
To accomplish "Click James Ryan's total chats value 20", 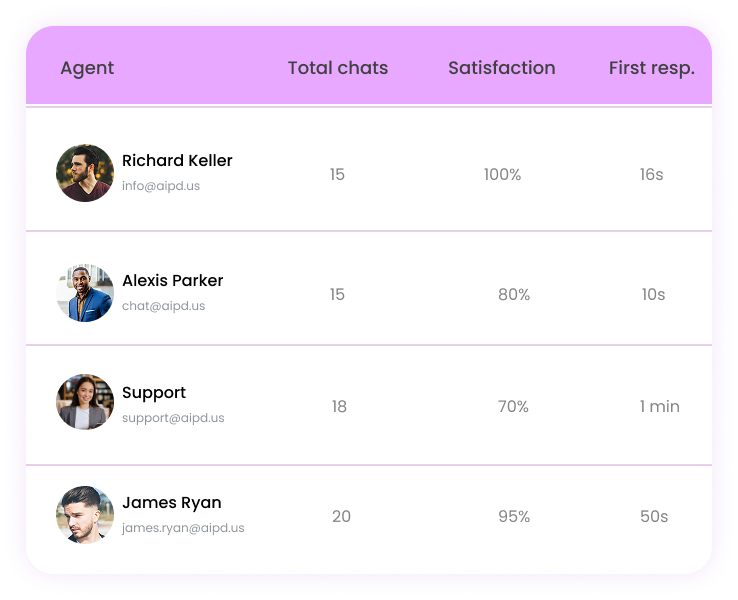I will click(341, 516).
